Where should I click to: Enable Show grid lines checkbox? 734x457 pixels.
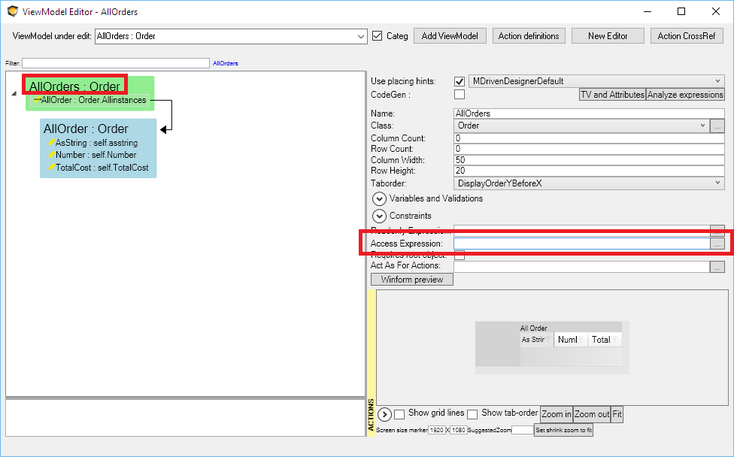[400, 413]
